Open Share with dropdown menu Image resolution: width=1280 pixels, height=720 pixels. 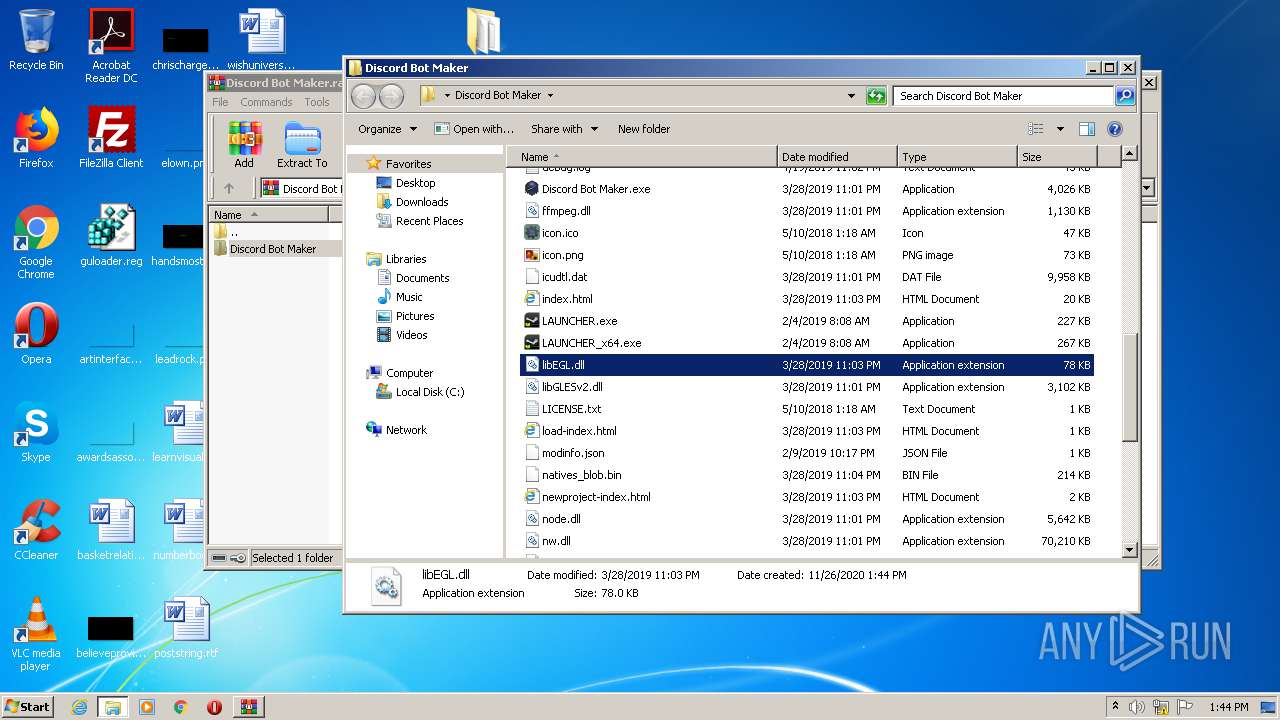pyautogui.click(x=564, y=129)
